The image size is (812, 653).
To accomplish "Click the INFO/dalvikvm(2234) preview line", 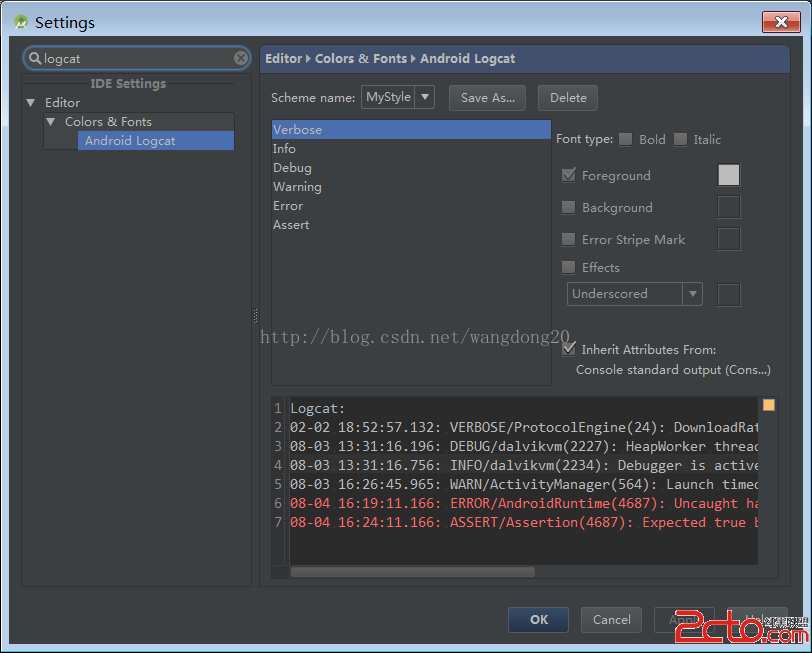I will coord(524,465).
